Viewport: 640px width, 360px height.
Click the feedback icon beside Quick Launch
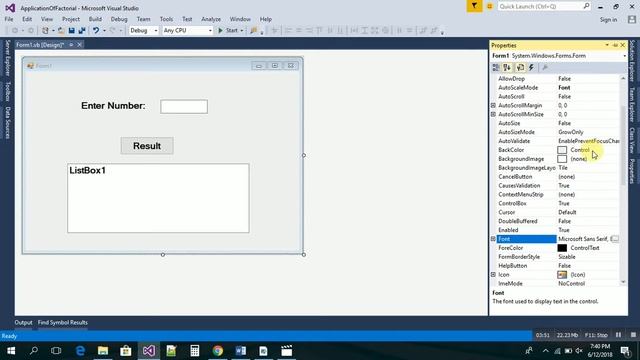point(490,6)
